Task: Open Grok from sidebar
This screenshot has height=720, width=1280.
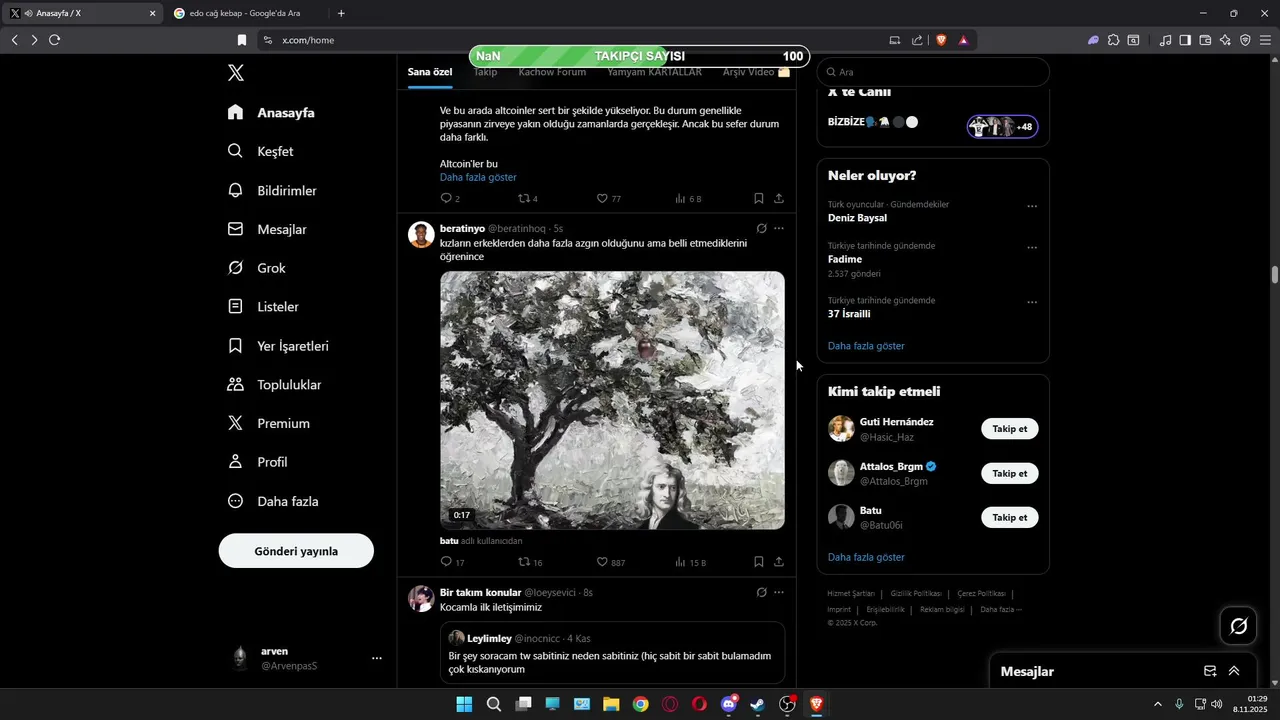Action: click(x=256, y=268)
